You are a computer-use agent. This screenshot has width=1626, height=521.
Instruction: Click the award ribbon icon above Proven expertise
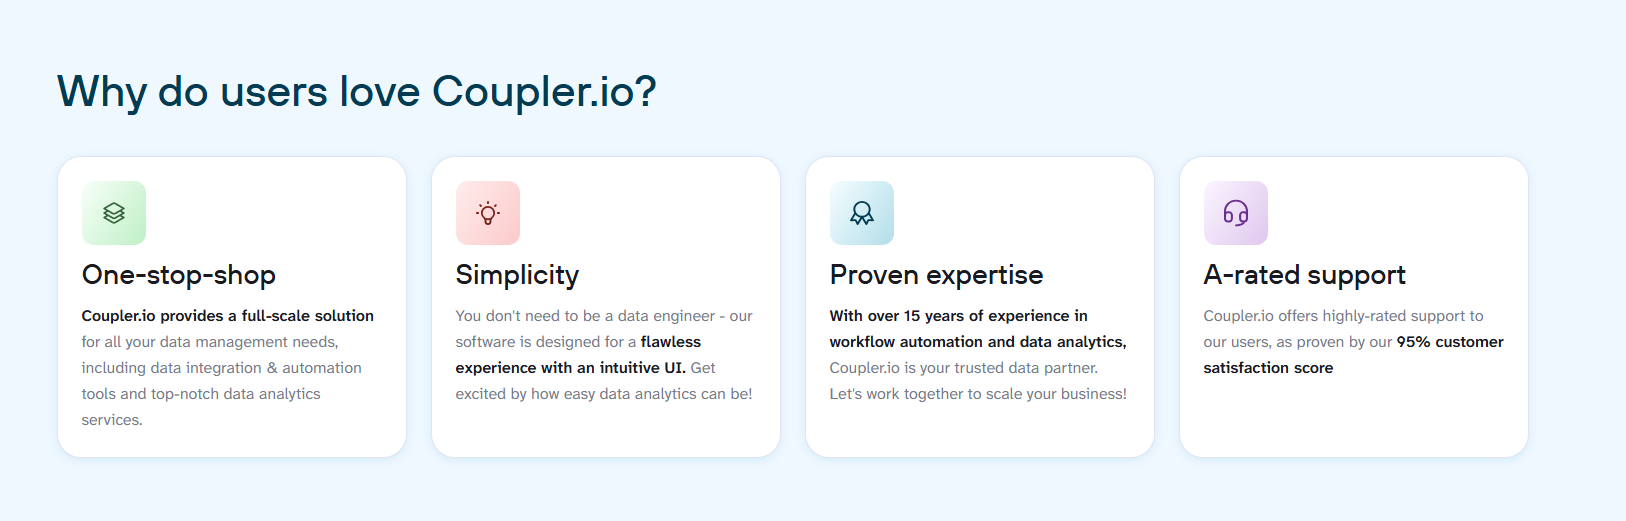click(862, 213)
